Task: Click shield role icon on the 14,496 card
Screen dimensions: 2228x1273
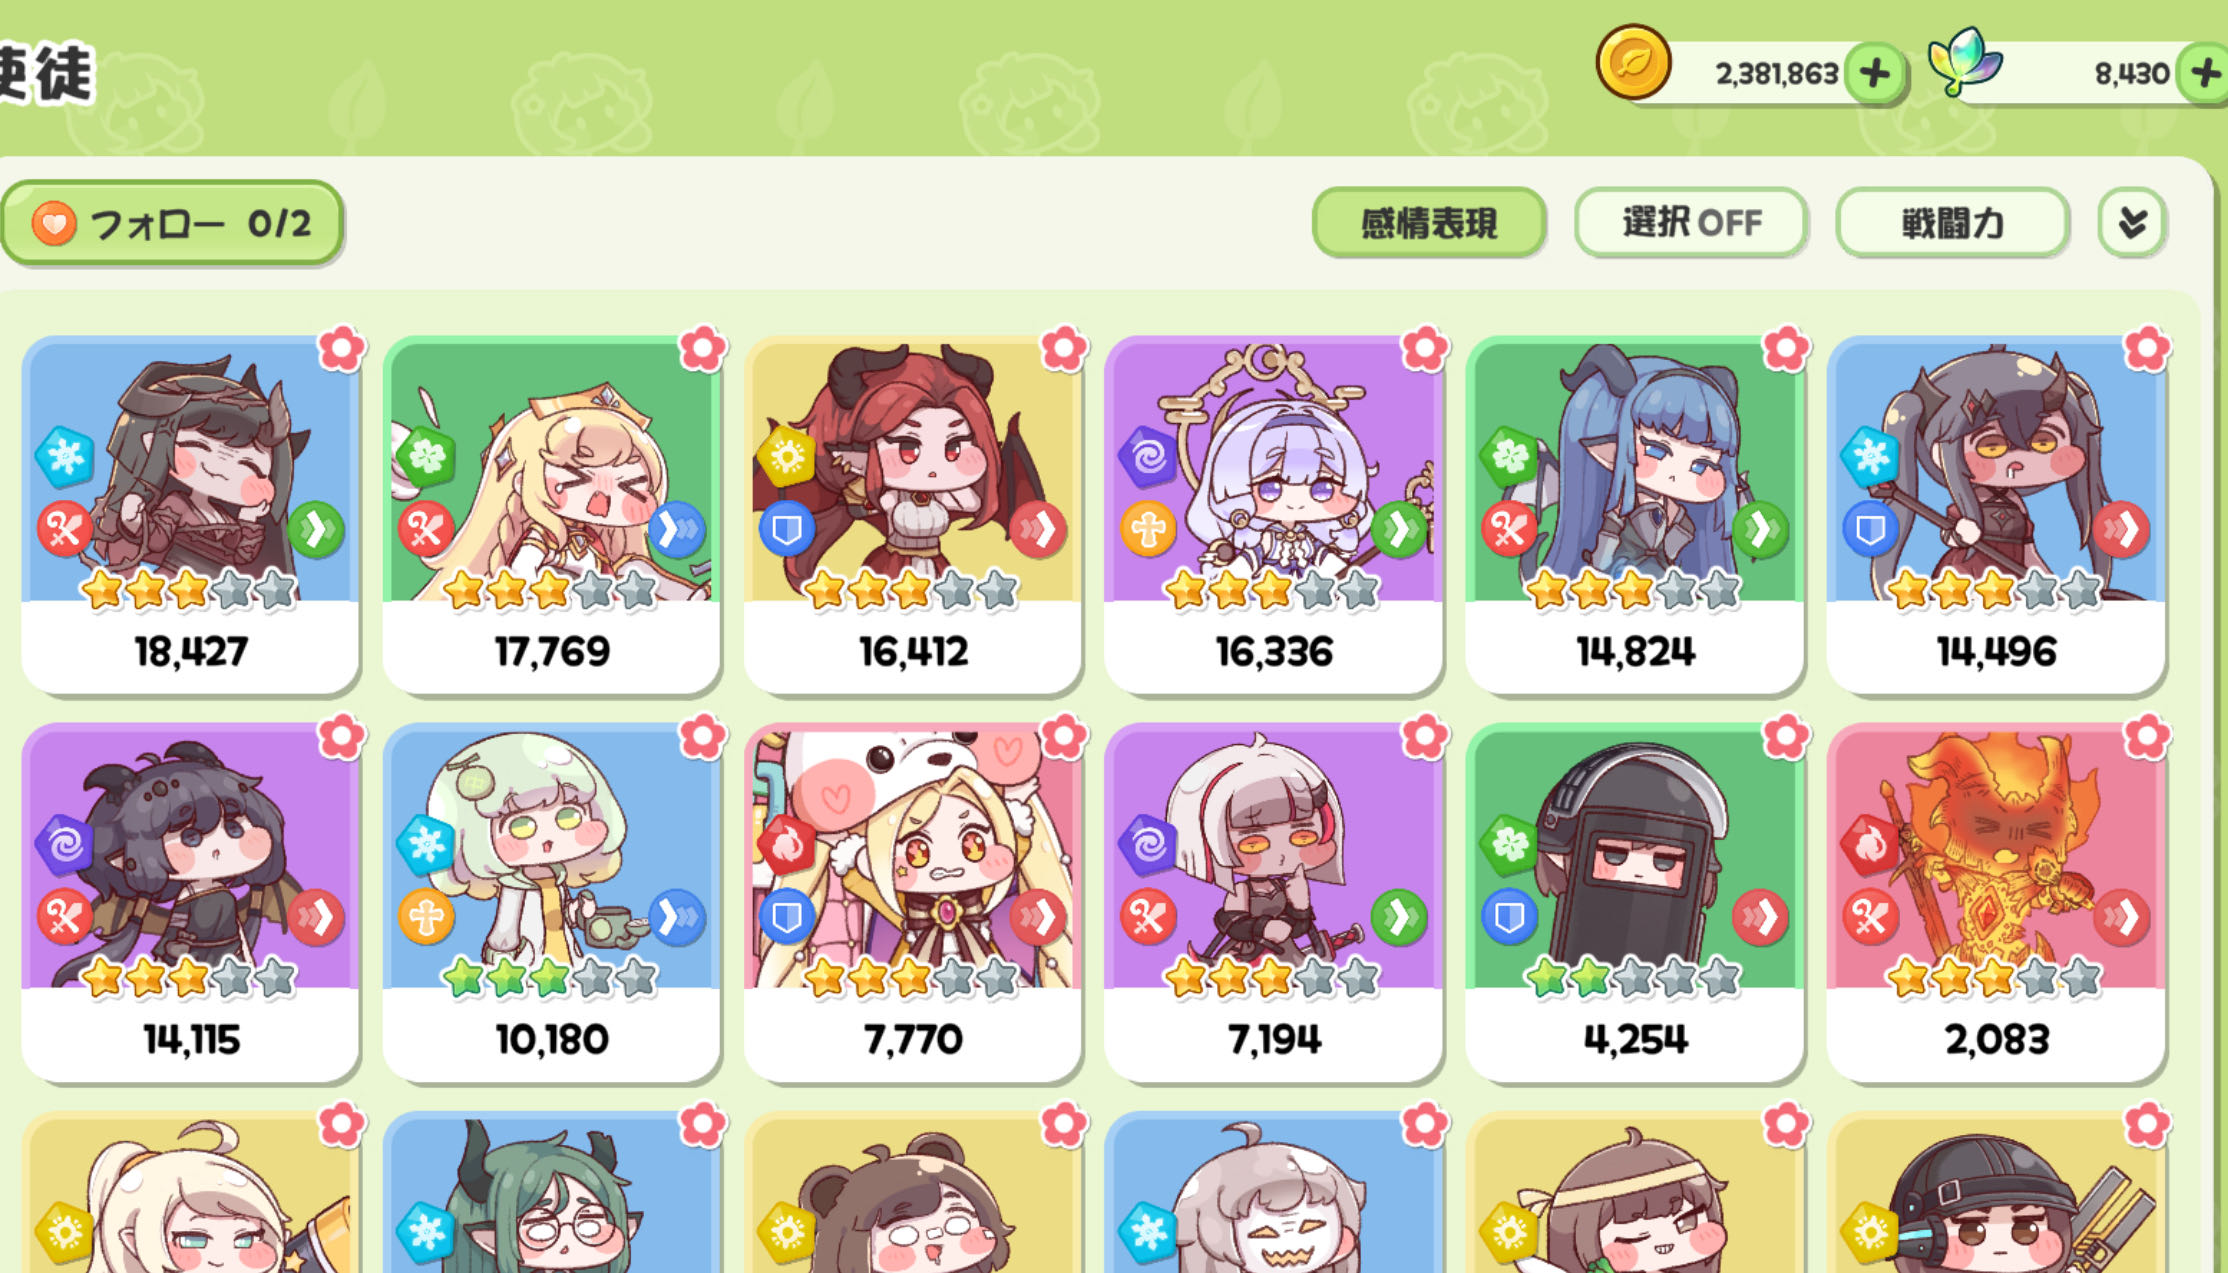Action: (1870, 530)
